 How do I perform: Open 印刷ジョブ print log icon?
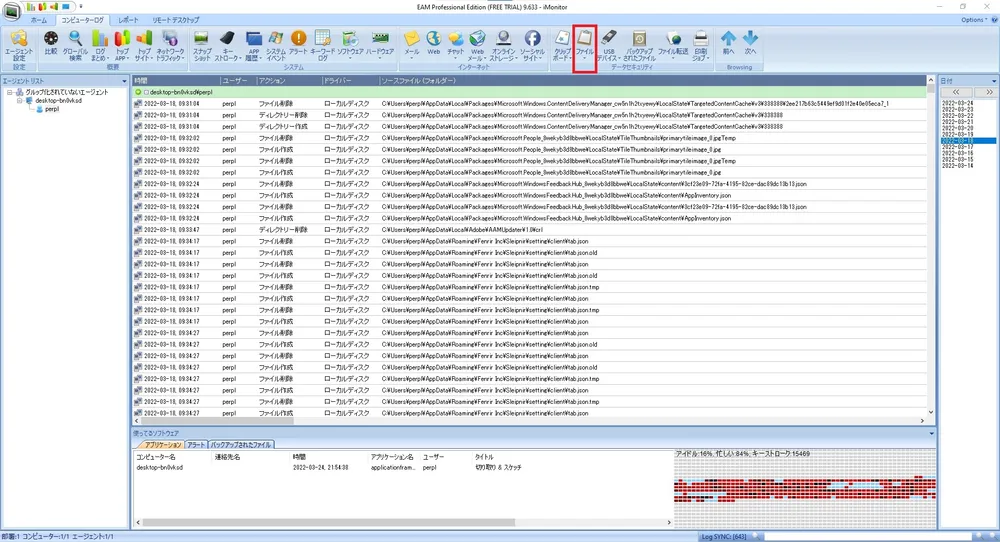(700, 45)
